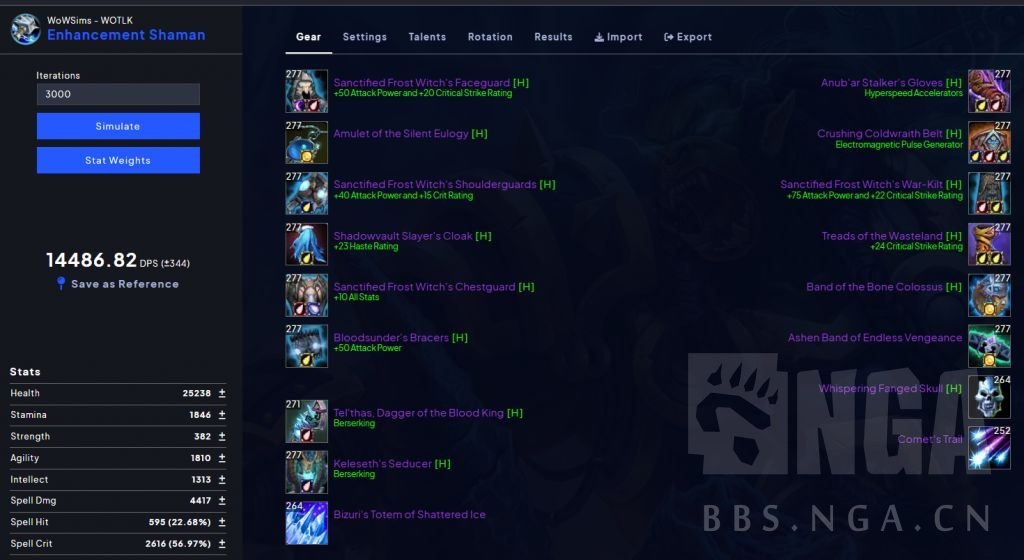Click the Ashen Band of Endless Vengeance icon
The height and width of the screenshot is (560, 1024).
pos(989,346)
